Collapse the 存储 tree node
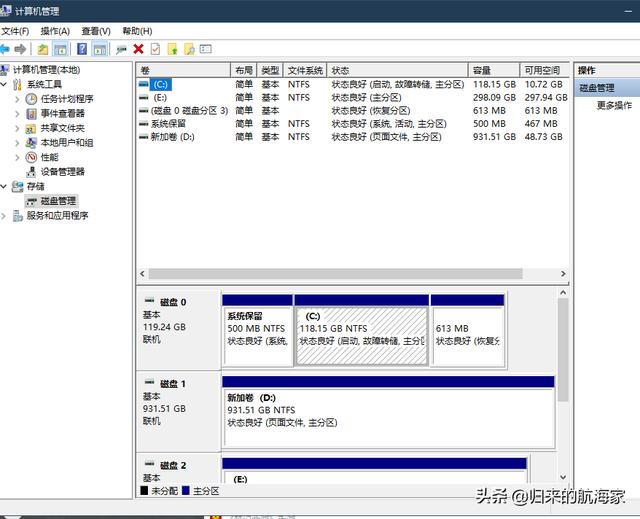Image resolution: width=640 pixels, height=519 pixels. pyautogui.click(x=5, y=186)
